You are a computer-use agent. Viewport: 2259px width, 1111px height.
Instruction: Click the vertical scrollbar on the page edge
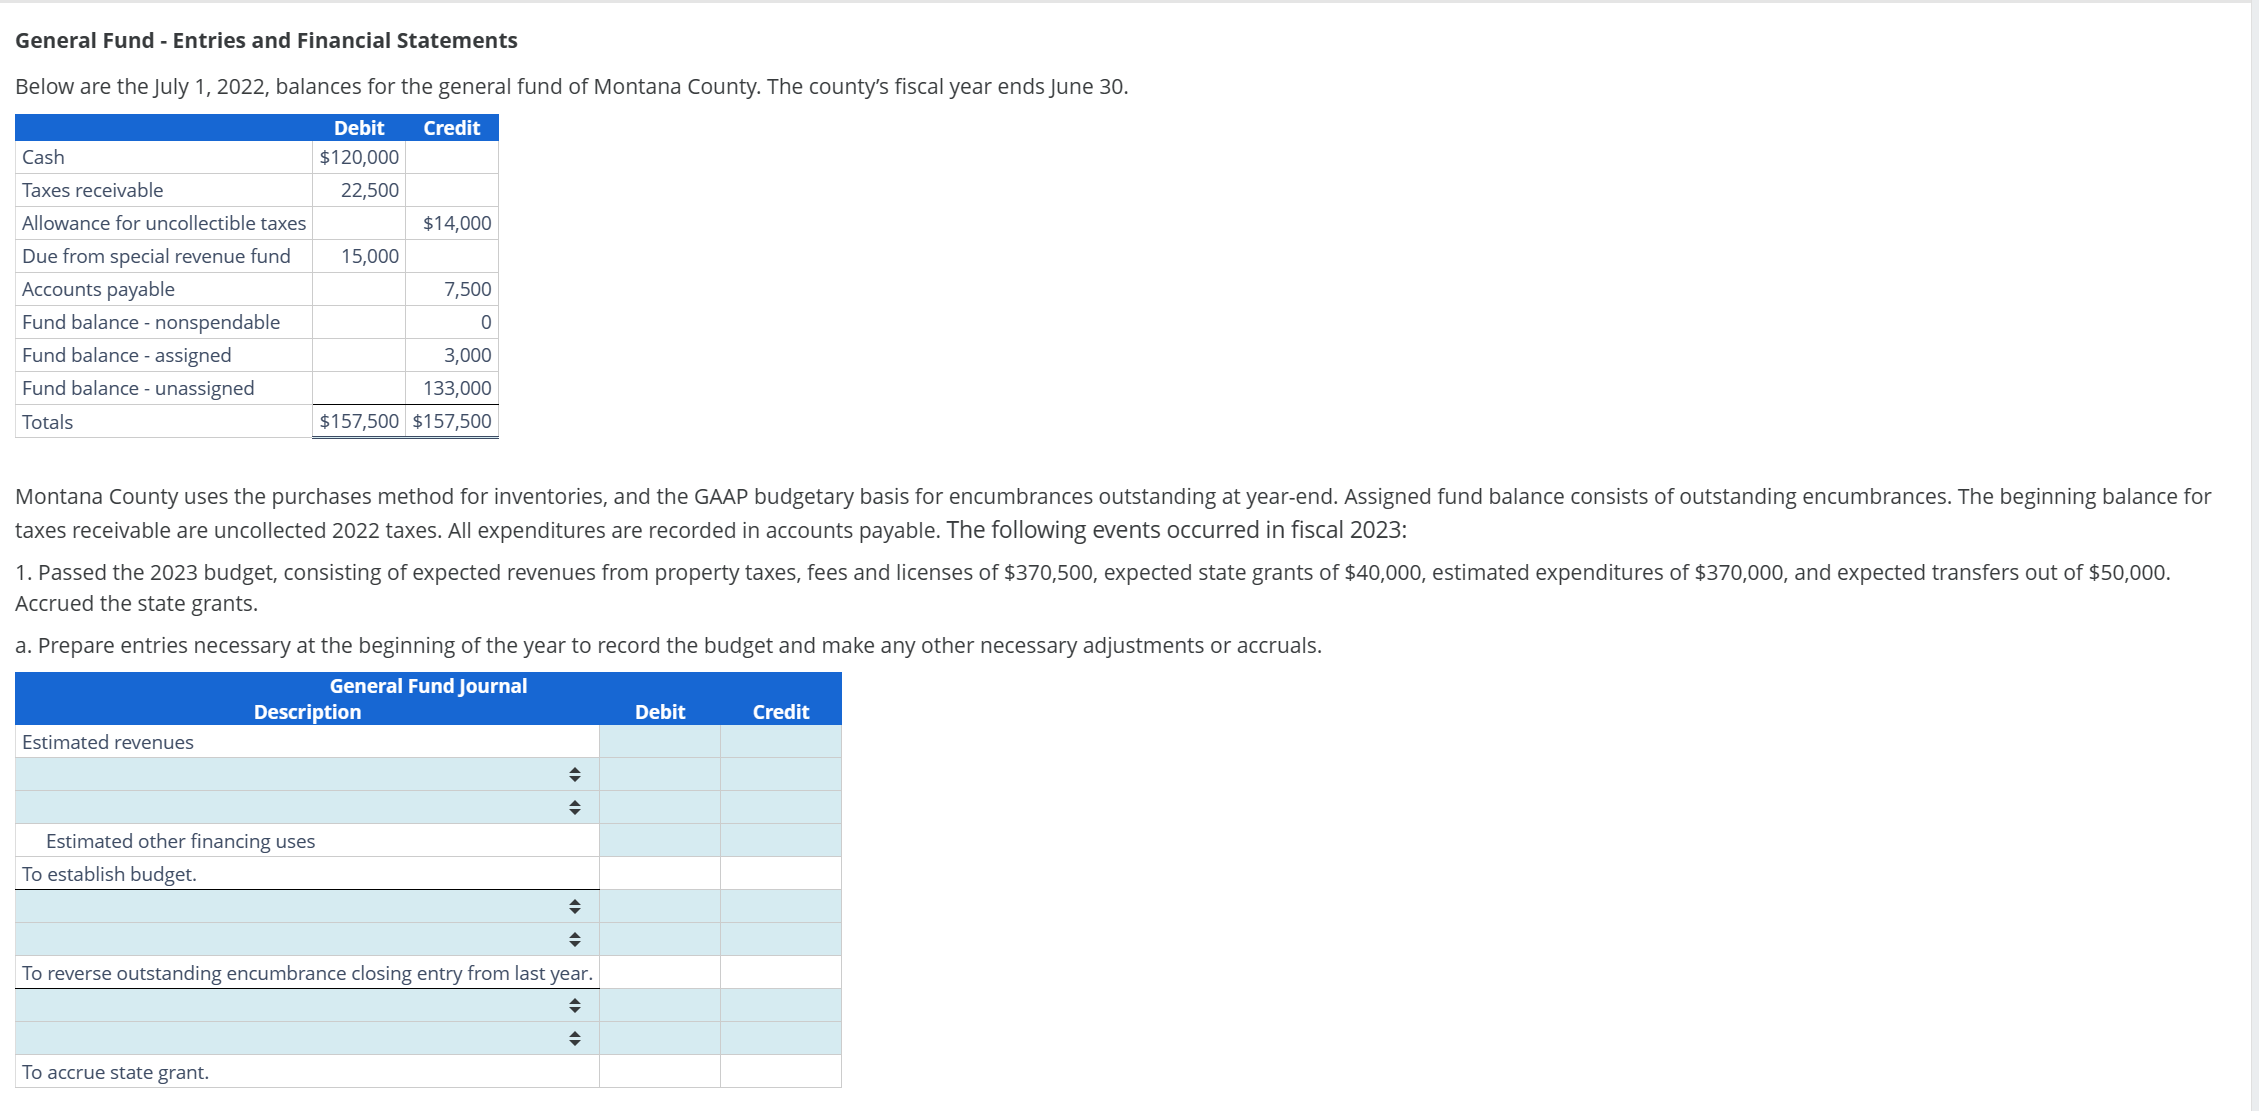2254,556
